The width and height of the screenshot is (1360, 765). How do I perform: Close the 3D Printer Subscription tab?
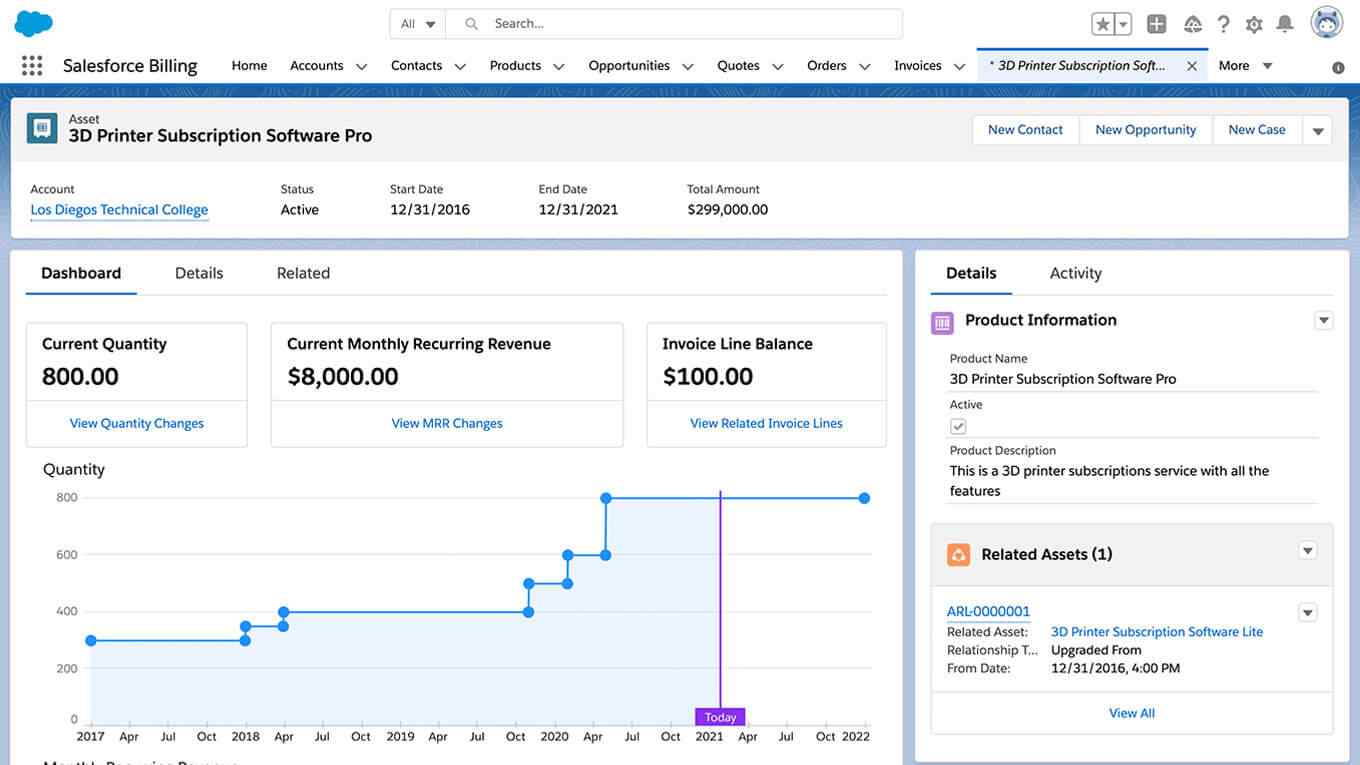pos(1192,66)
